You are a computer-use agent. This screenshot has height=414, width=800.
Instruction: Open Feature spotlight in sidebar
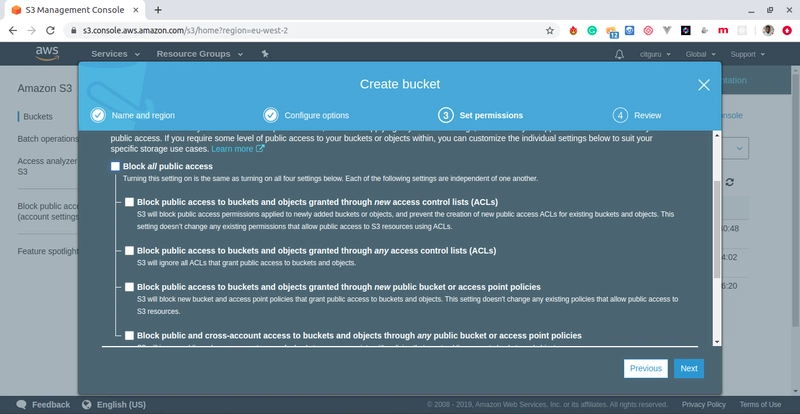click(x=48, y=251)
